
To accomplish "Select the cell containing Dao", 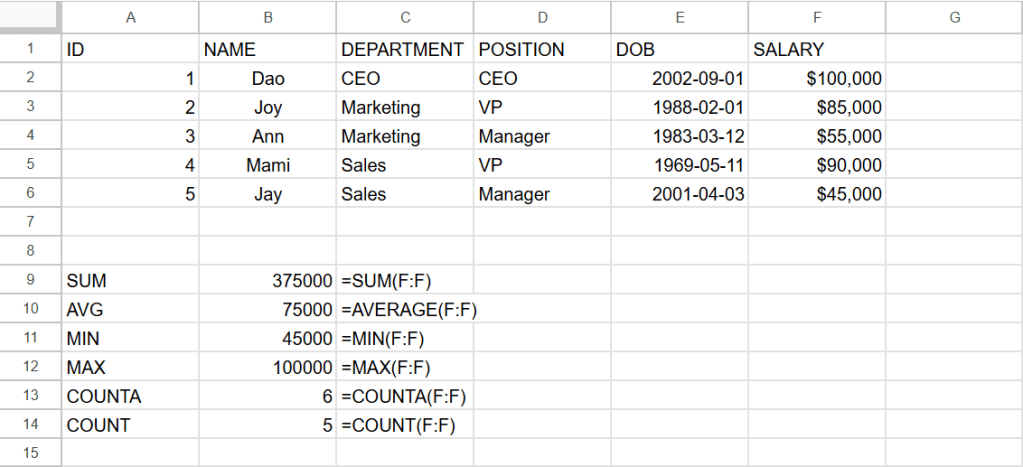I will pos(267,78).
